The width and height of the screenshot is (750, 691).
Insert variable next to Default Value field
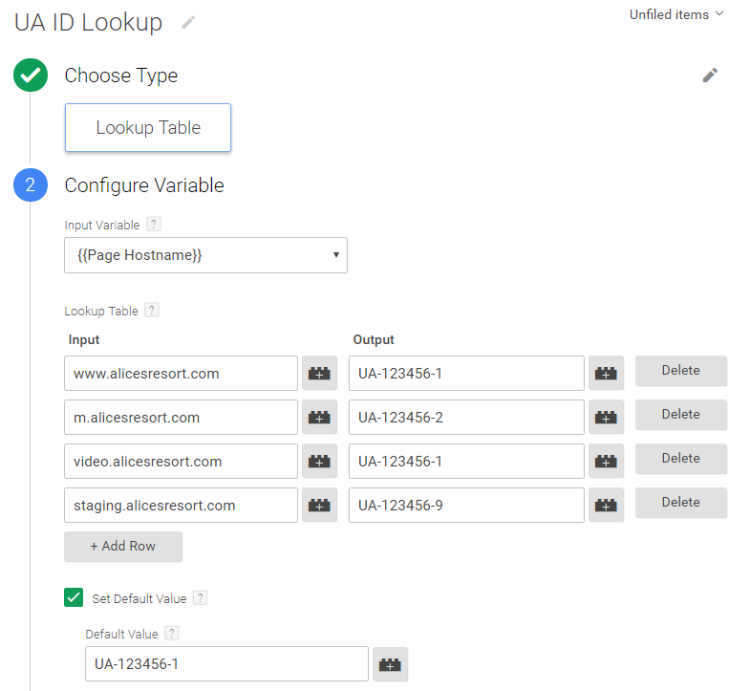pos(390,664)
